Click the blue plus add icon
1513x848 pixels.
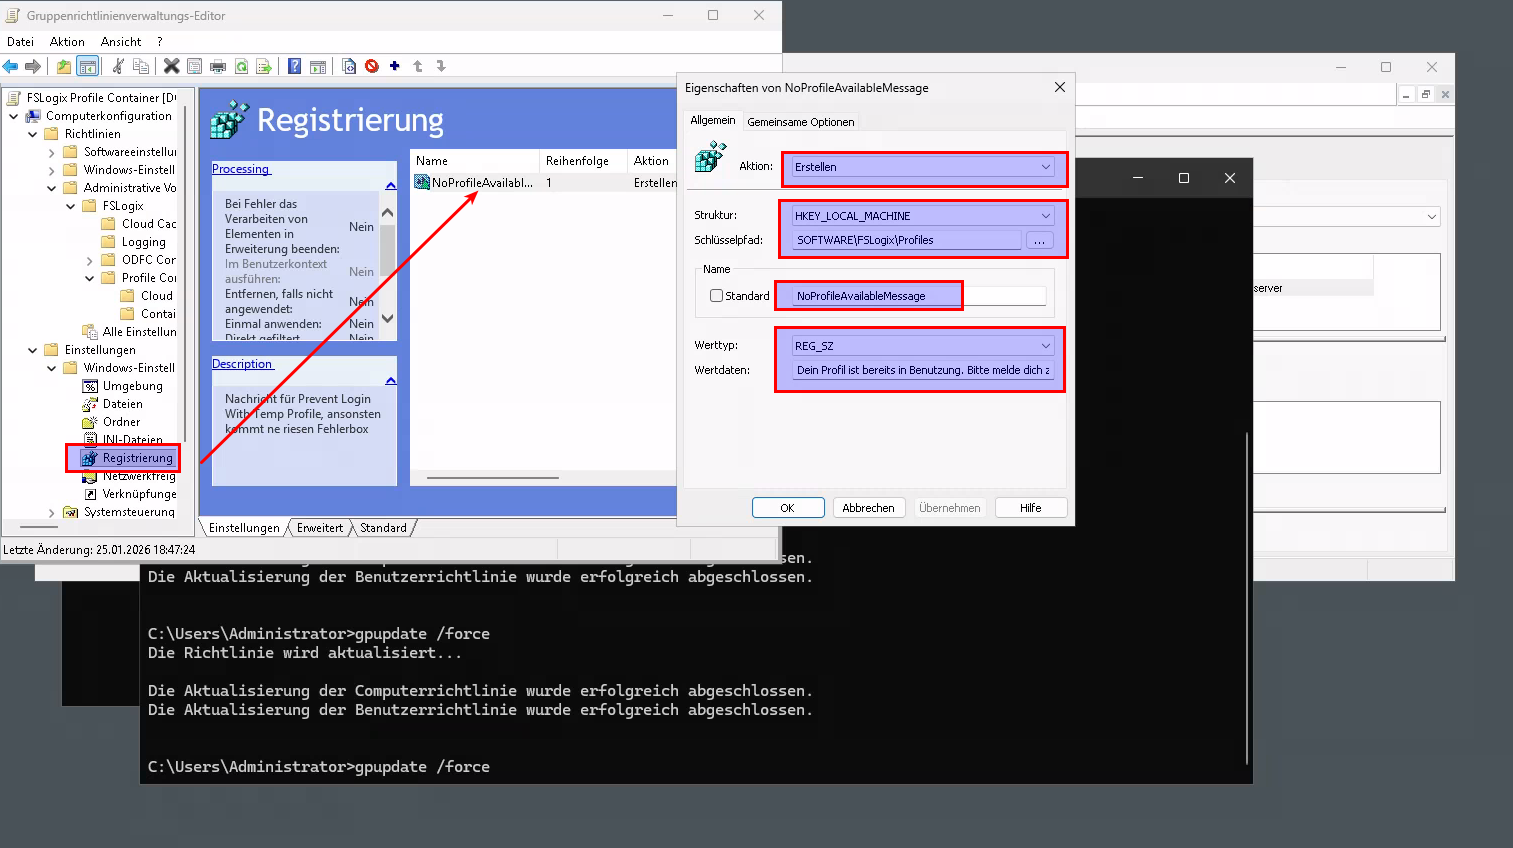click(x=395, y=67)
